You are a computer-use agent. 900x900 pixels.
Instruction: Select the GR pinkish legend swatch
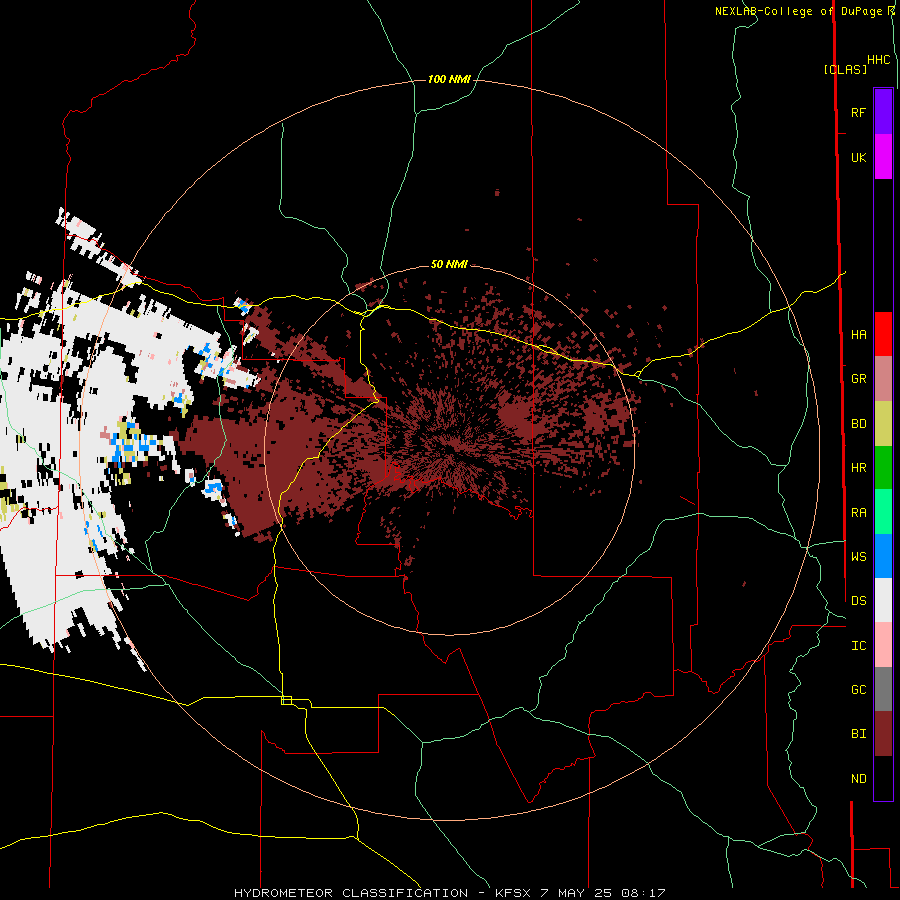tap(883, 379)
